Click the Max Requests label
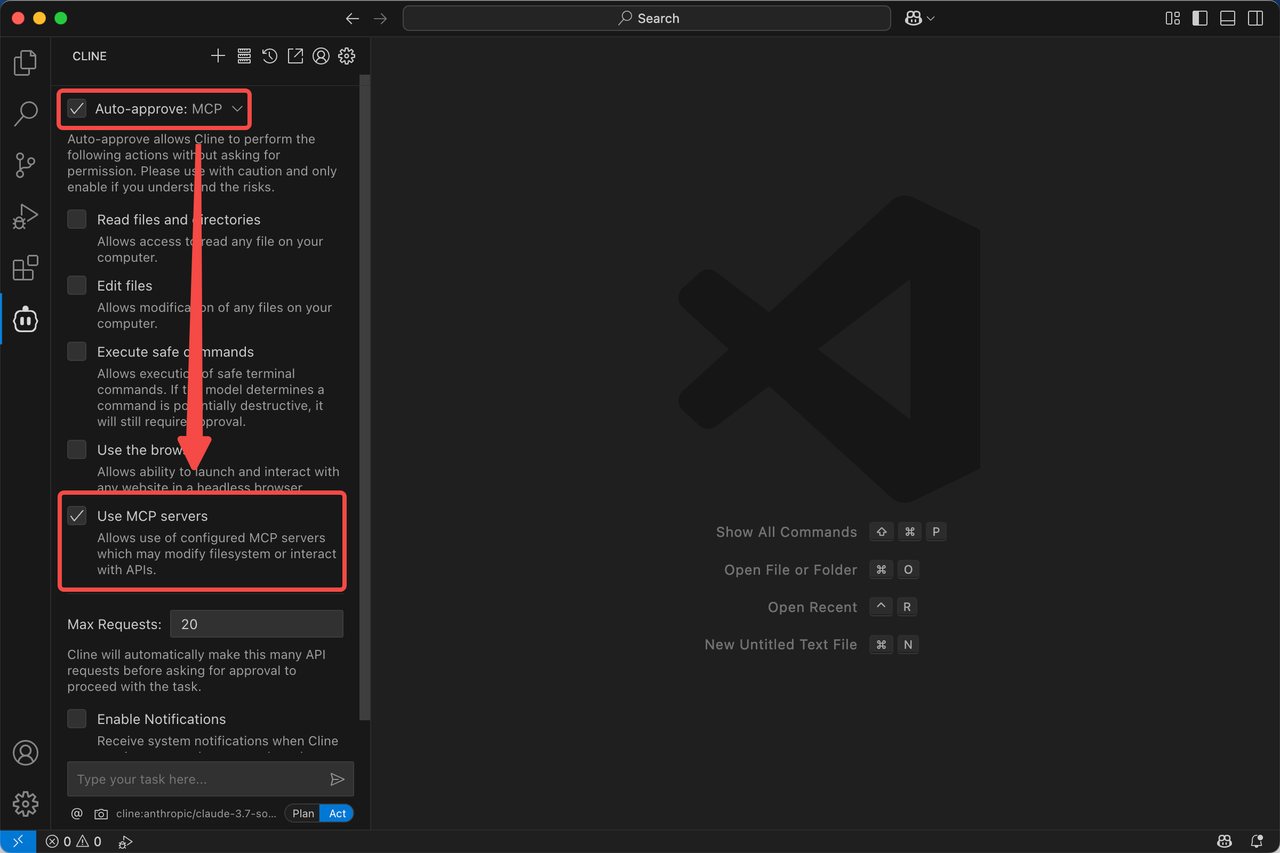The image size is (1280, 853). tap(114, 624)
